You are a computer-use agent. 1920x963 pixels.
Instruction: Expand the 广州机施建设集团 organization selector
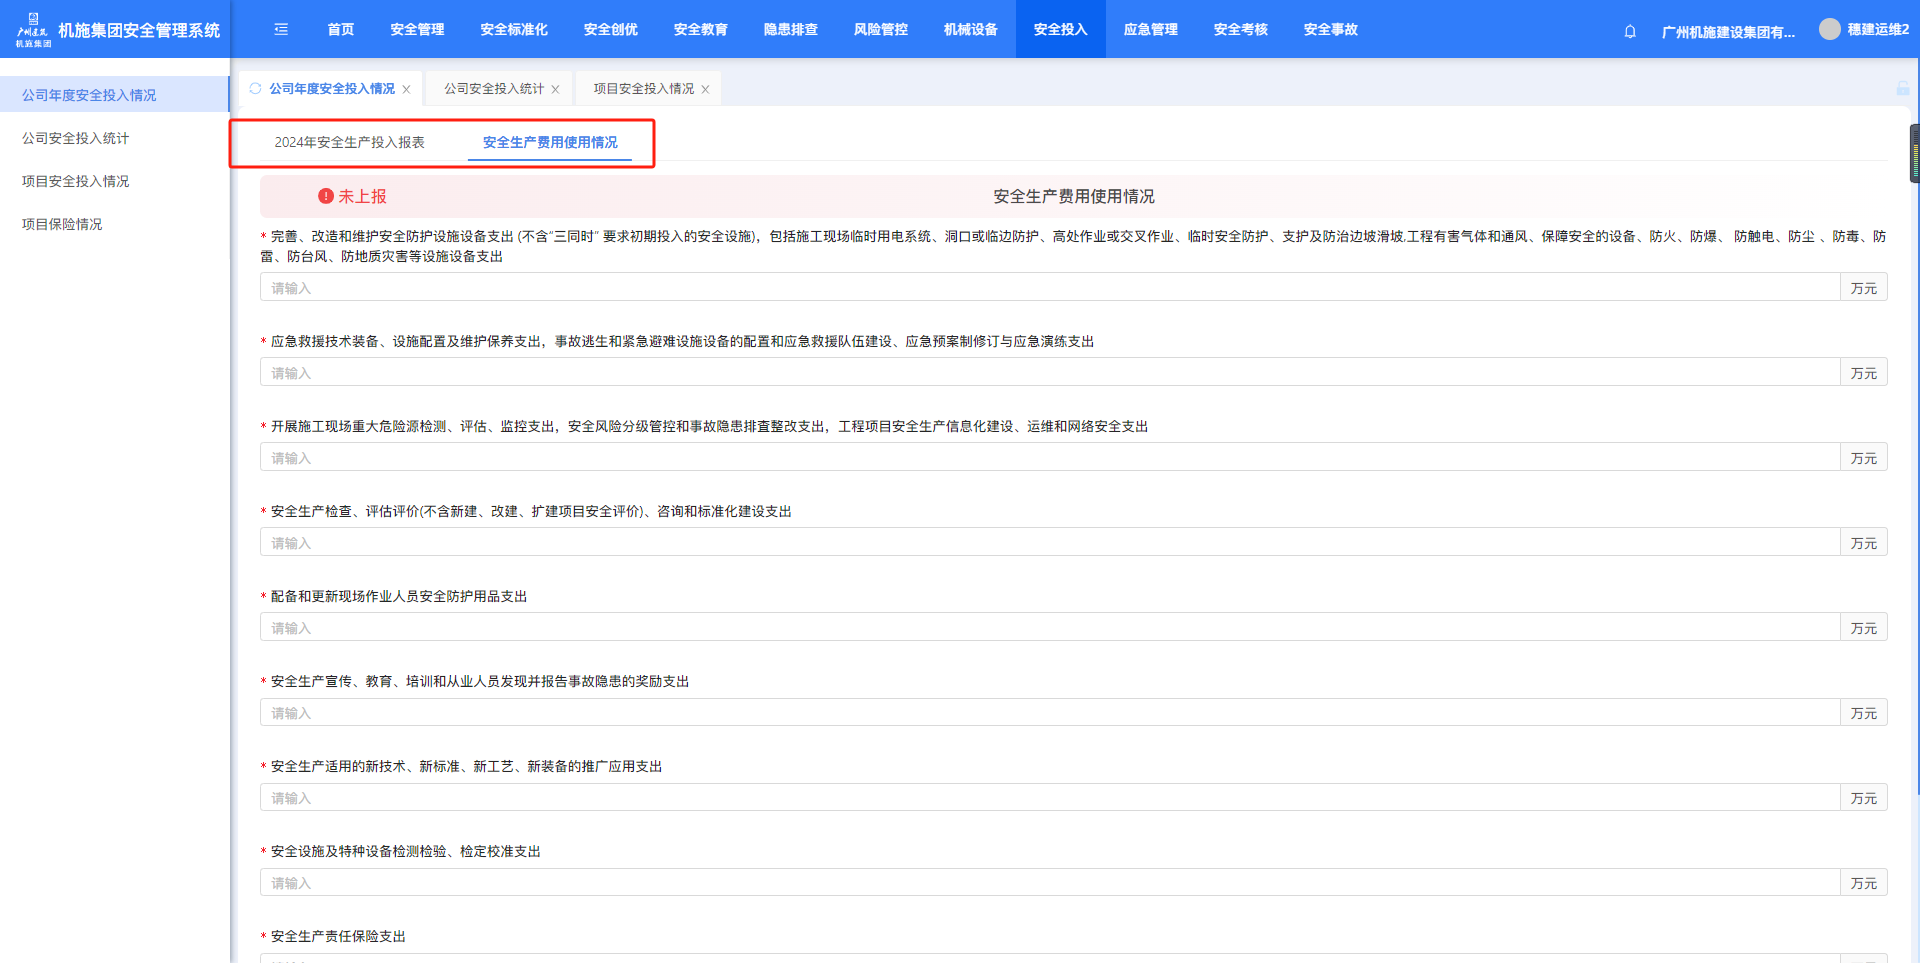pos(1727,32)
